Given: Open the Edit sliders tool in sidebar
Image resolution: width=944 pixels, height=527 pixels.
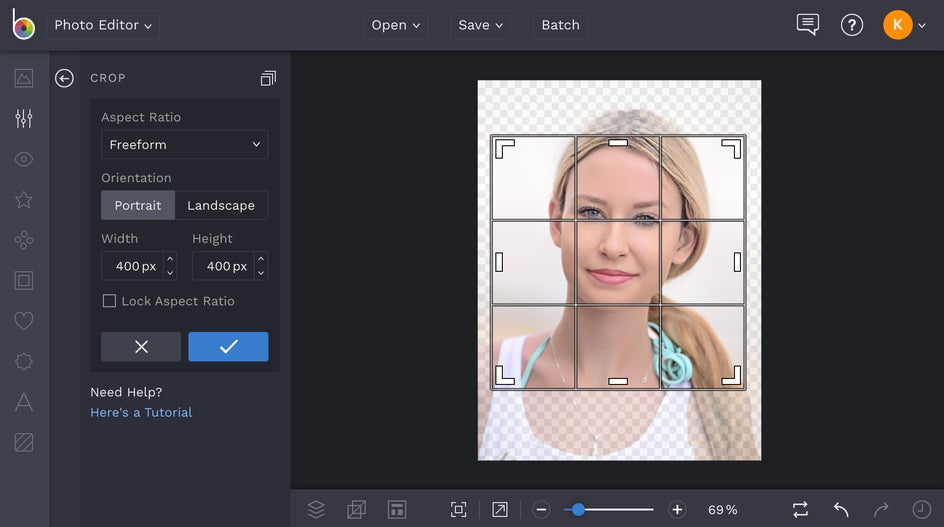Looking at the screenshot, I should 24,119.
